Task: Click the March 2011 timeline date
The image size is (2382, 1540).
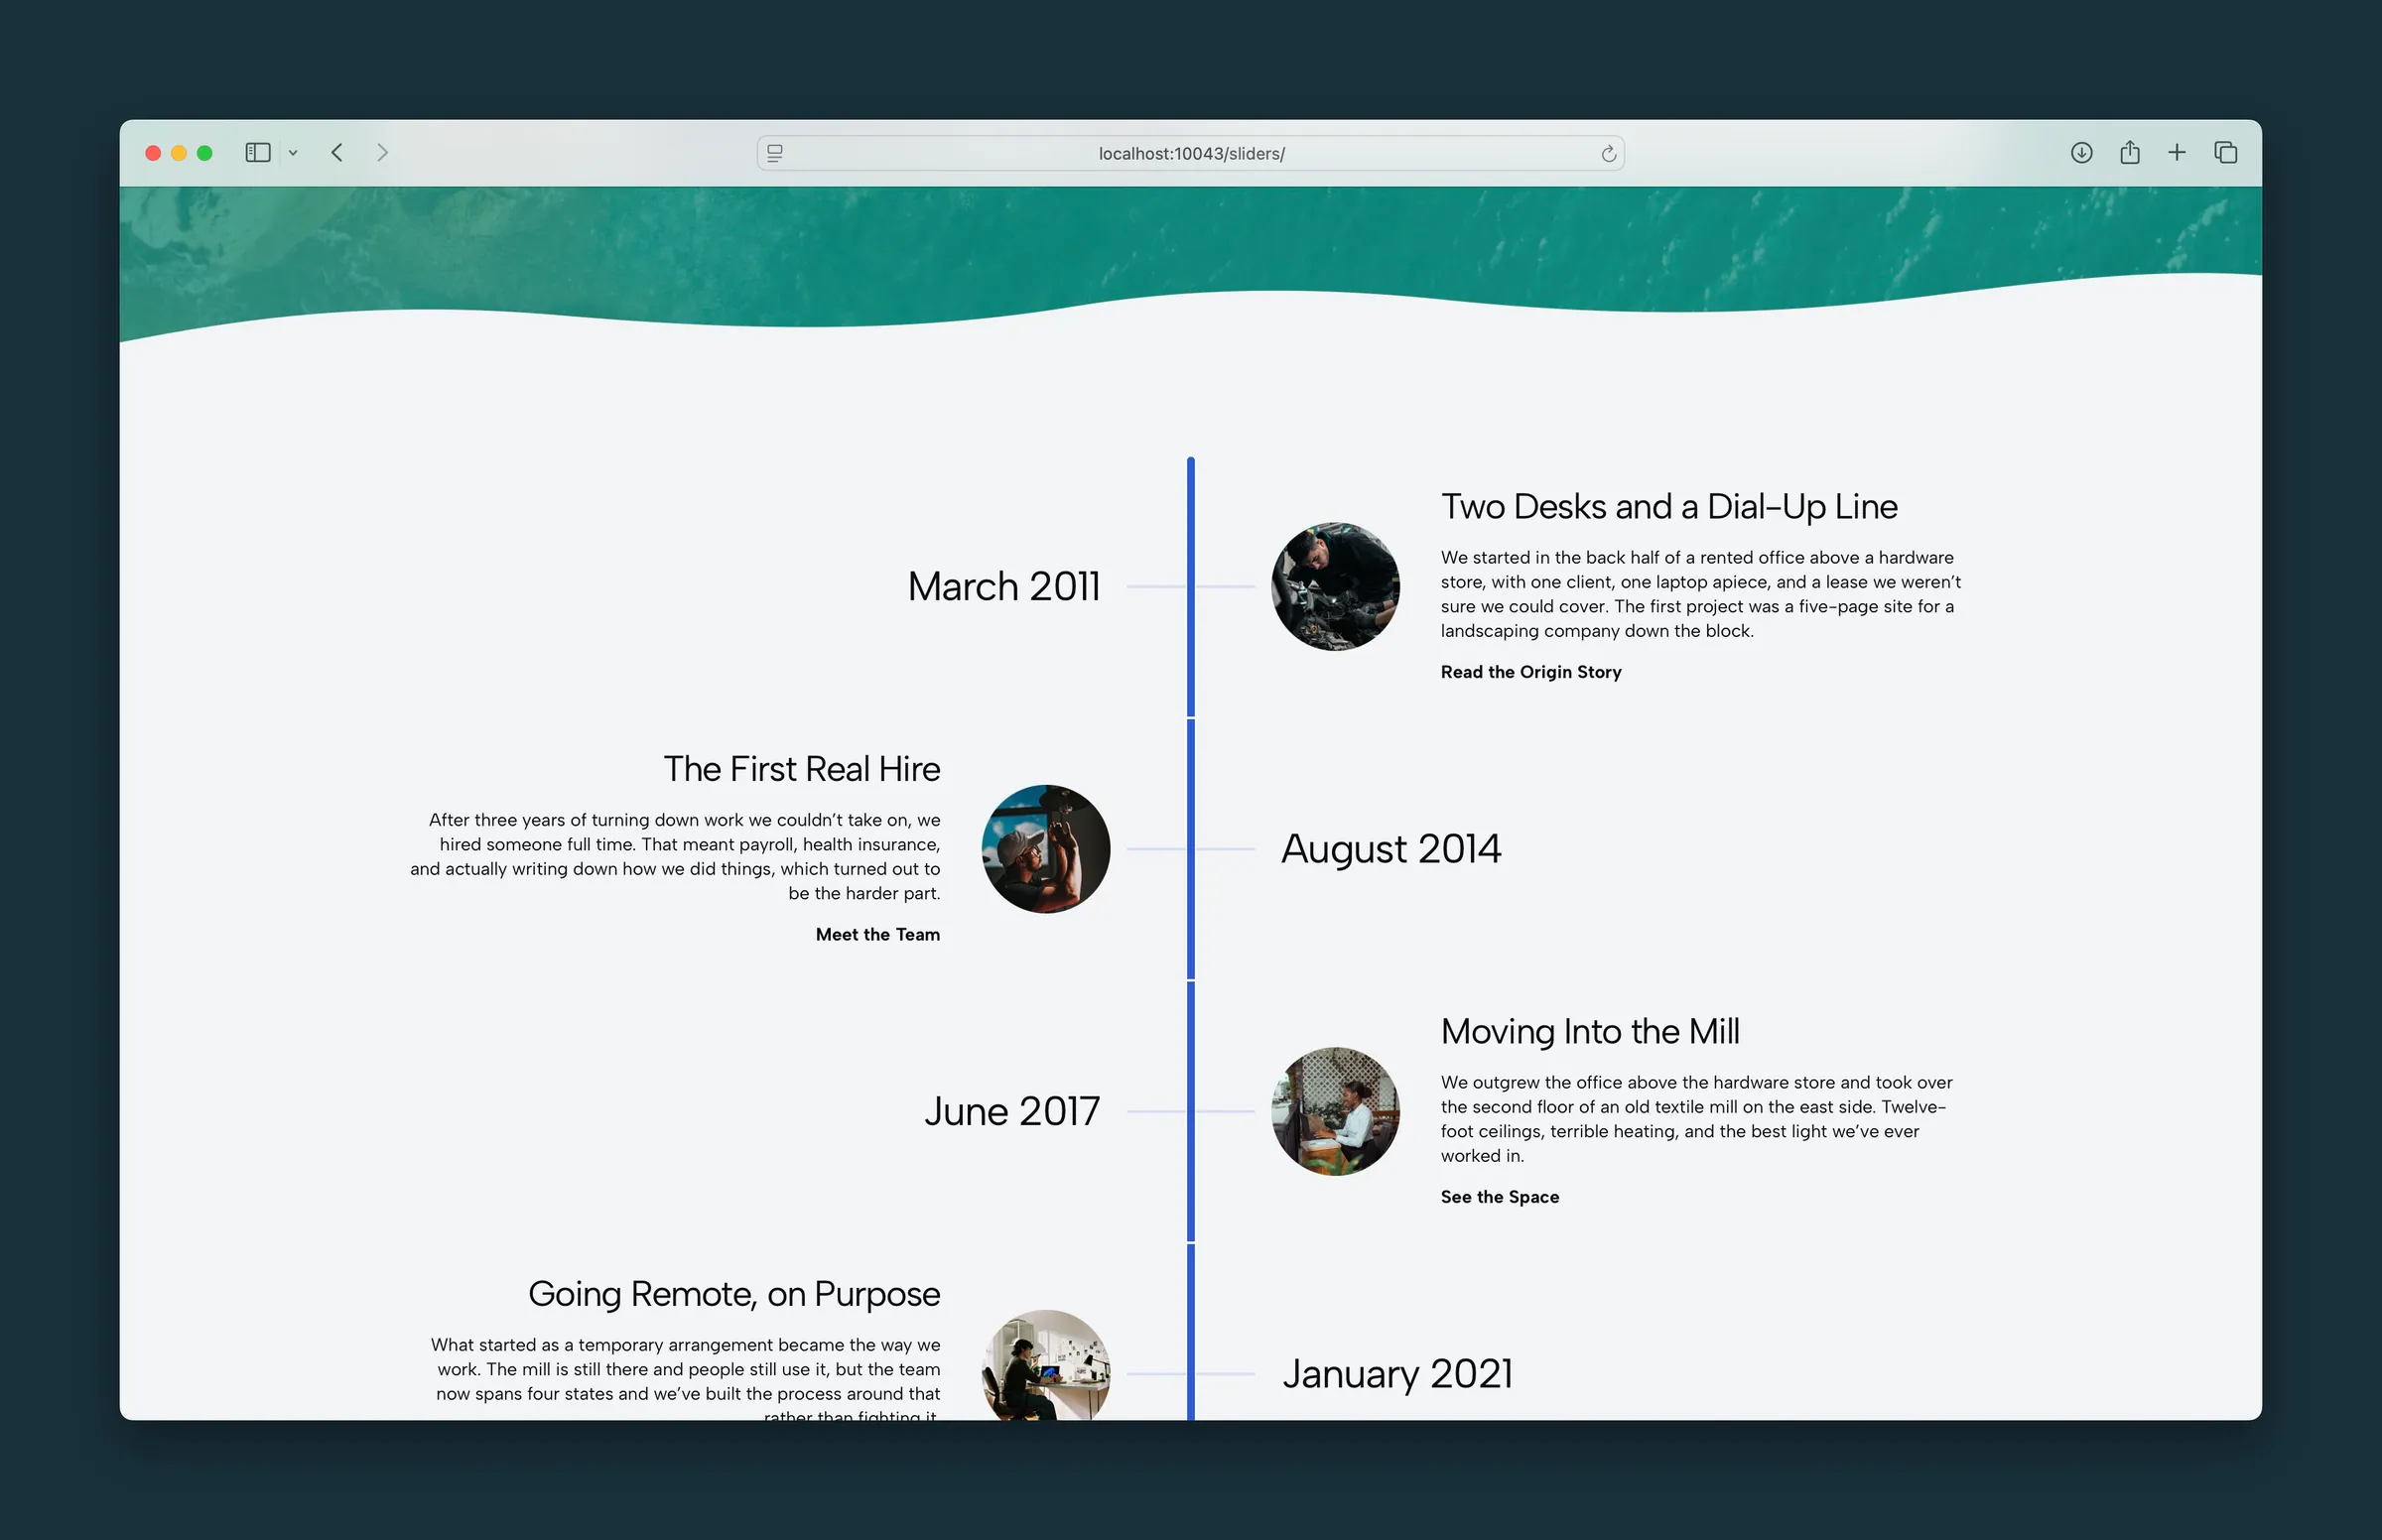Action: tap(1004, 586)
